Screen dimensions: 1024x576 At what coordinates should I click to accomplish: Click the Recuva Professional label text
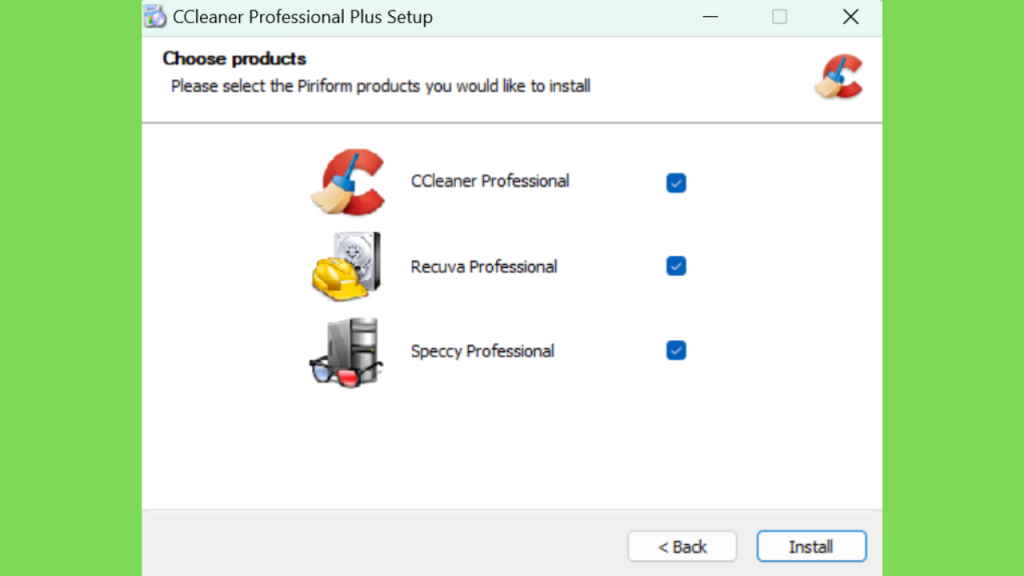pos(484,266)
